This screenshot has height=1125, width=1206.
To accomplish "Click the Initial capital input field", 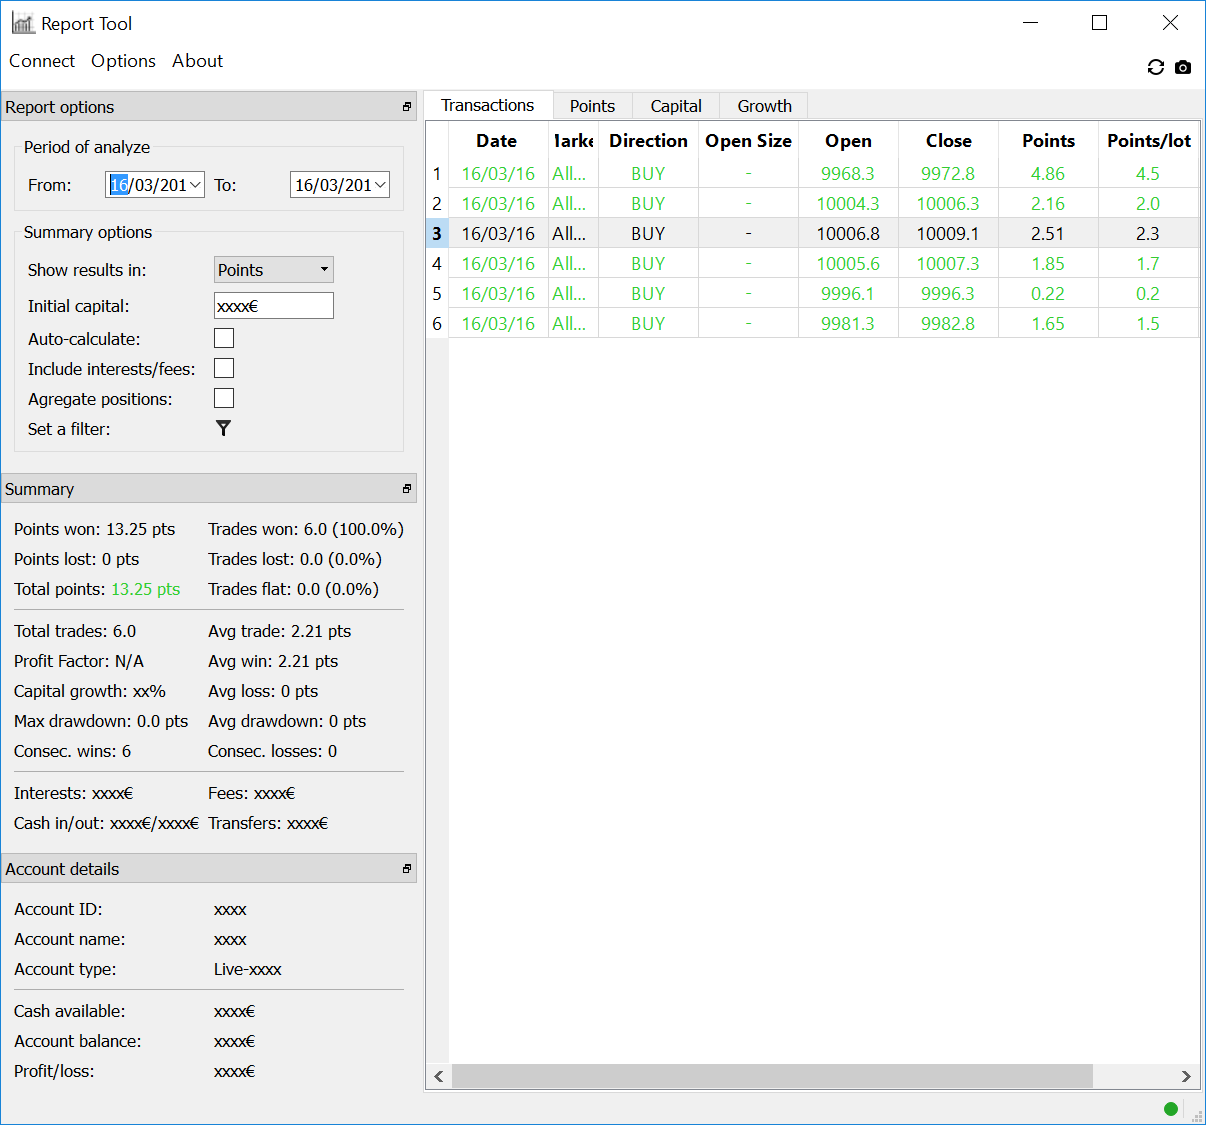I will [x=274, y=306].
